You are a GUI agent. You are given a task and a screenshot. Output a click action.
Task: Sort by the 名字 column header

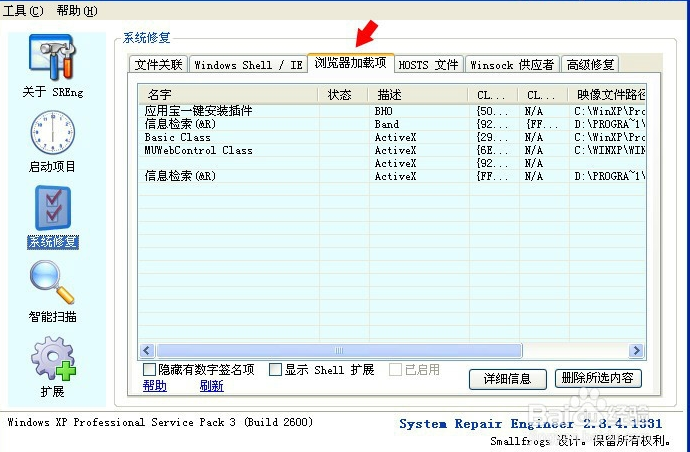pos(229,95)
